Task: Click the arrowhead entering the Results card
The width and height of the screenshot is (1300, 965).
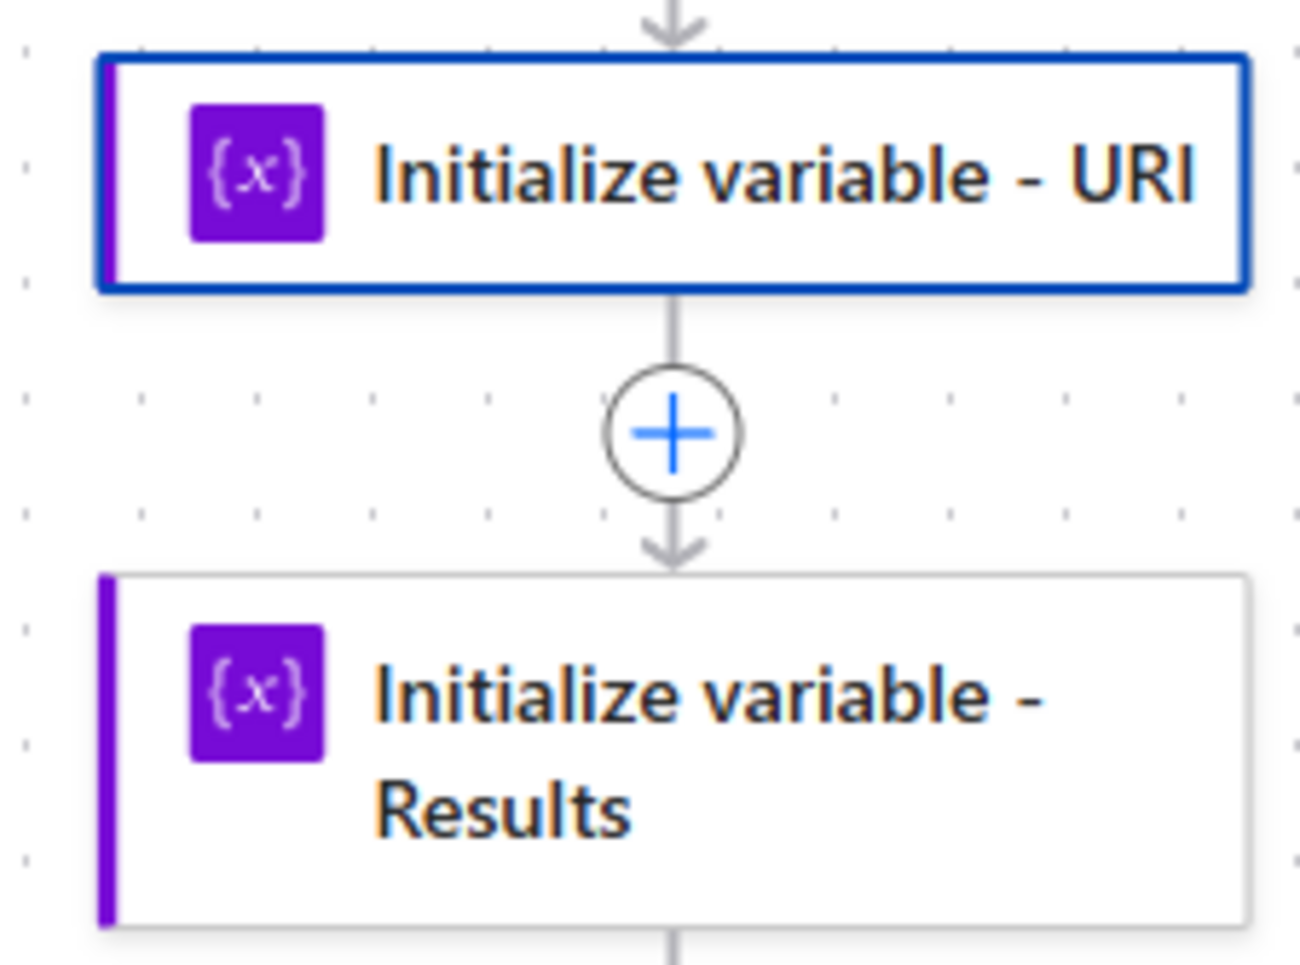Action: click(x=673, y=551)
